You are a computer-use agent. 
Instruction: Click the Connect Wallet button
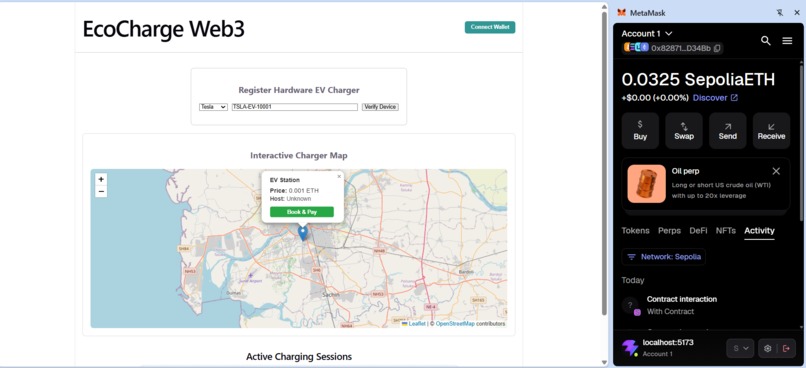[x=490, y=27]
